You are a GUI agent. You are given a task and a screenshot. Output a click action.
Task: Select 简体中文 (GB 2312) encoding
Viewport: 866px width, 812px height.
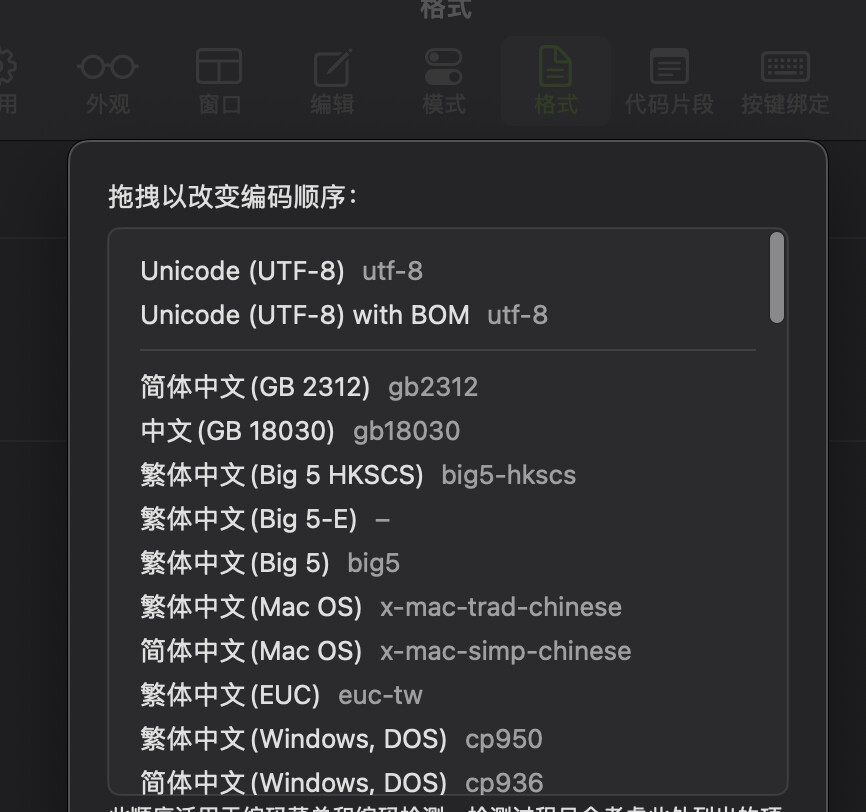click(x=448, y=387)
